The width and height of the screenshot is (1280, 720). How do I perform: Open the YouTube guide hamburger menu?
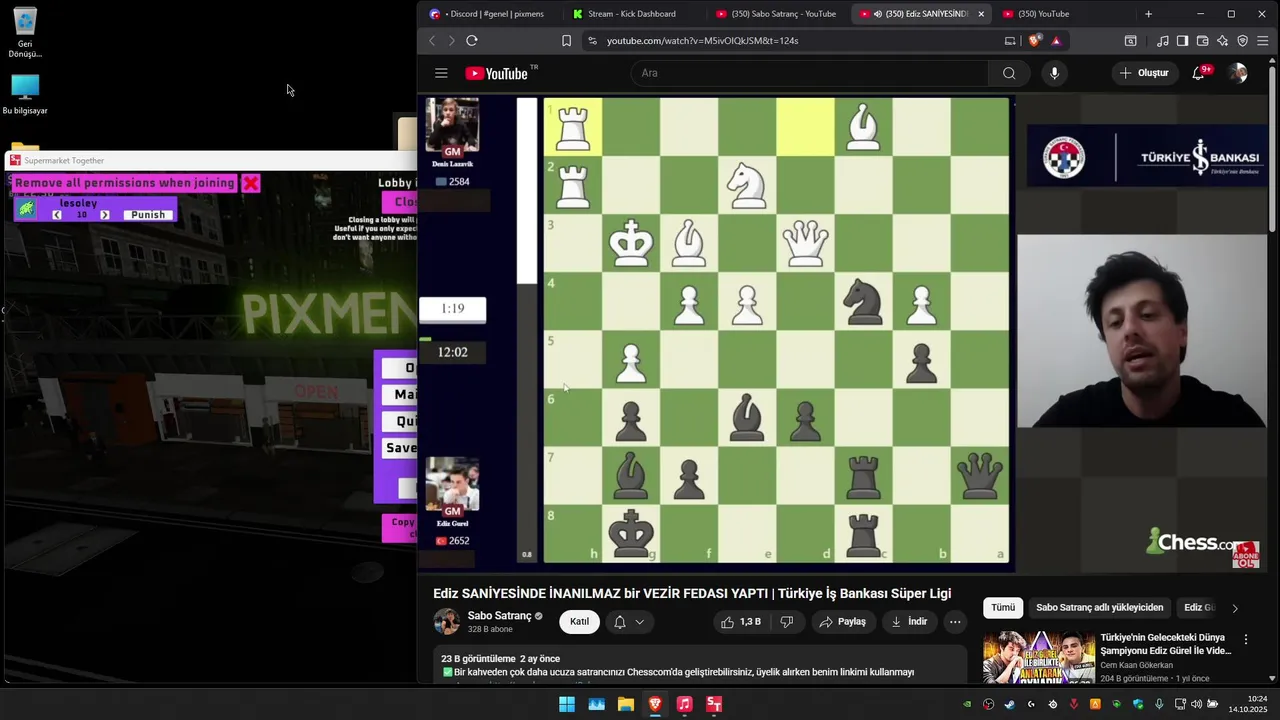441,73
